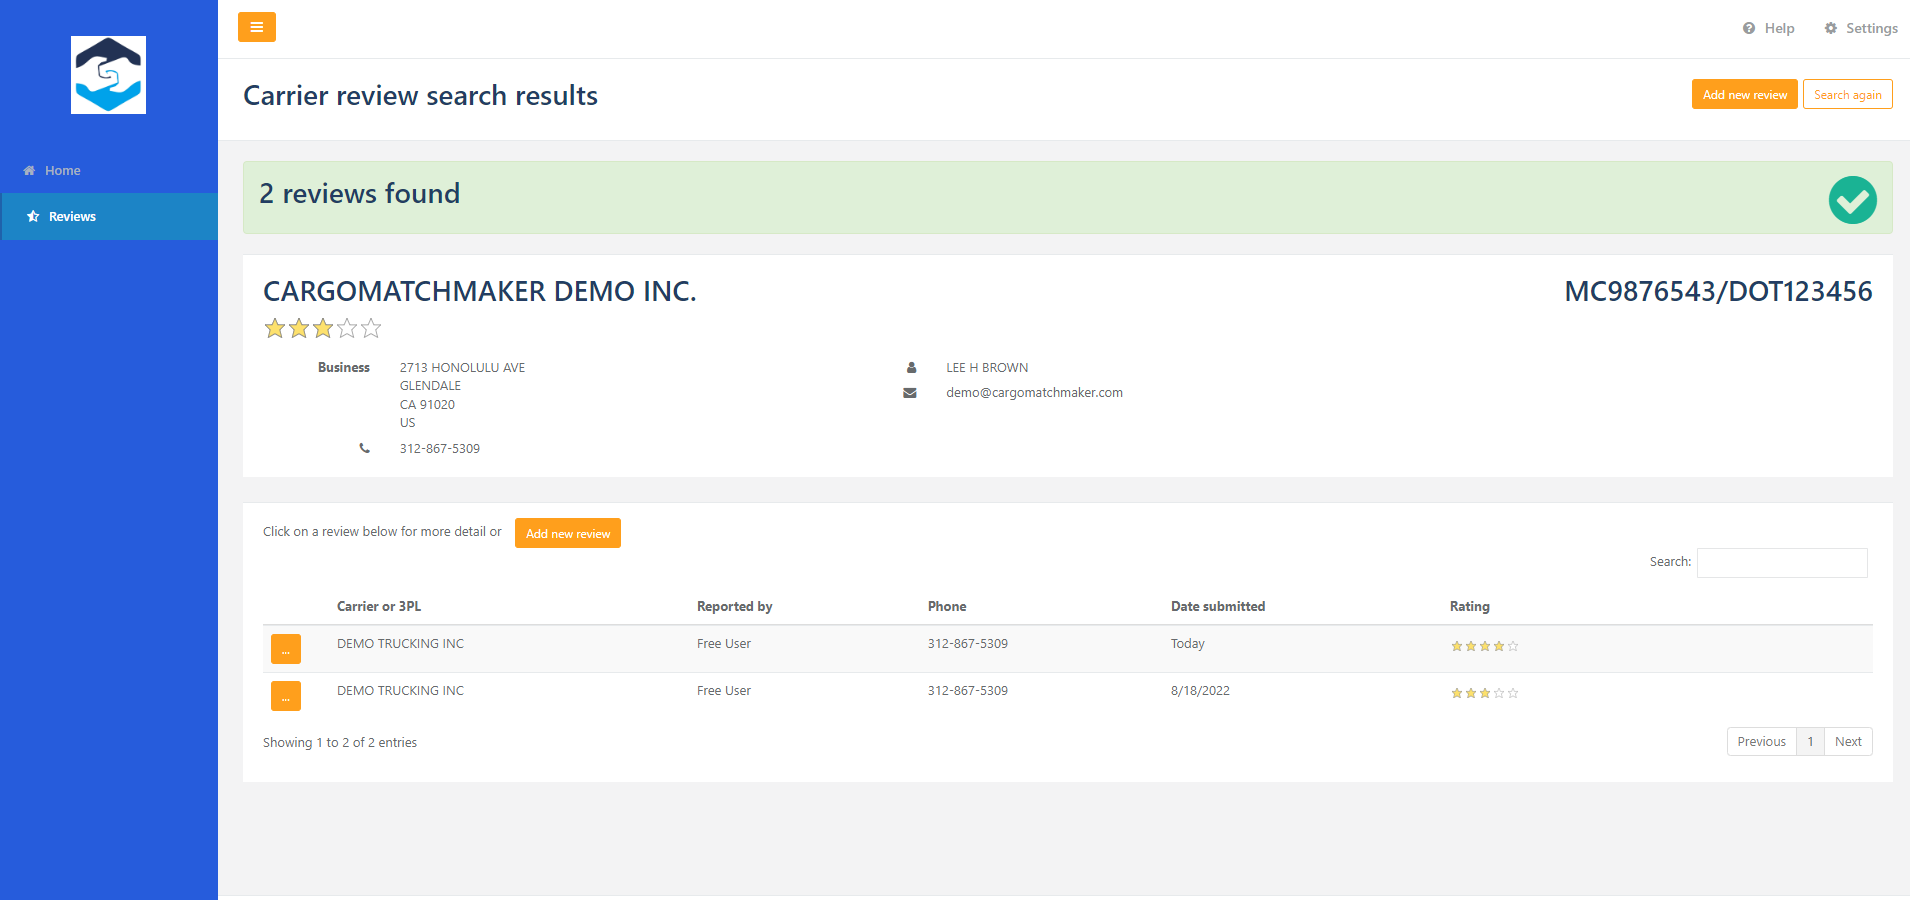Viewport: 1910px width, 900px height.
Task: Click Add new review button above the table
Action: point(568,533)
